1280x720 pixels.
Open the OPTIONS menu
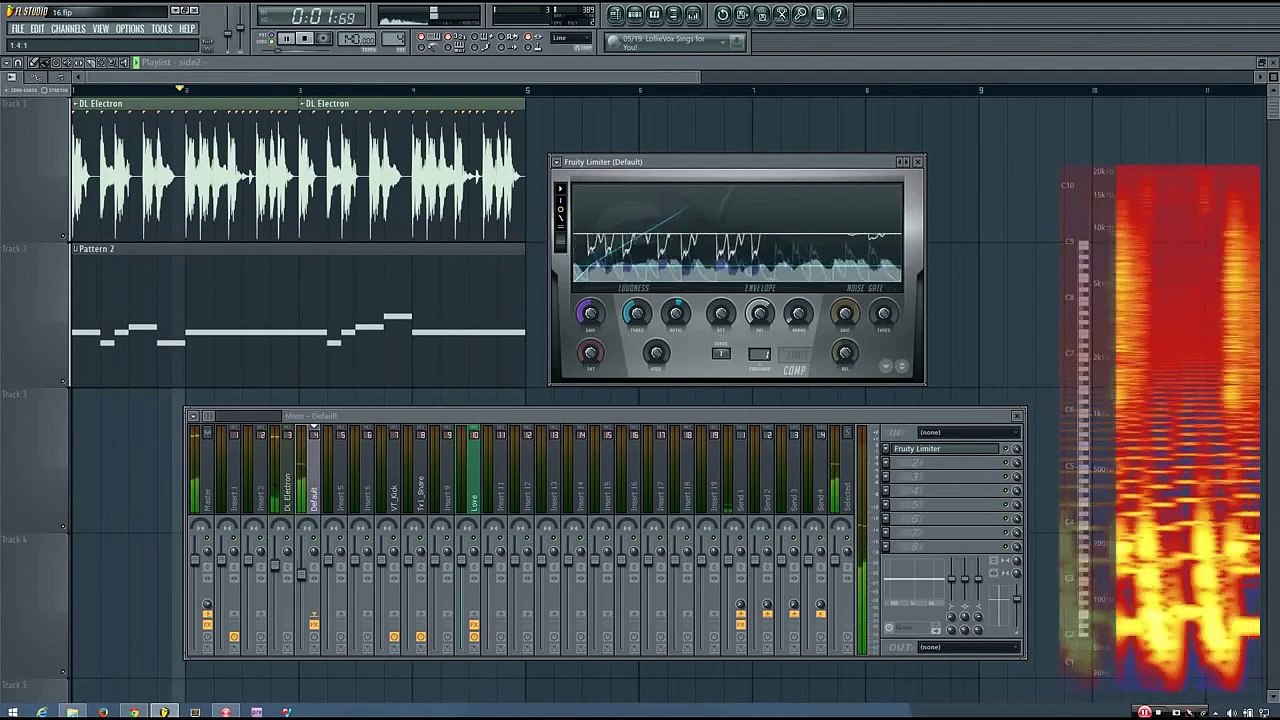click(130, 29)
